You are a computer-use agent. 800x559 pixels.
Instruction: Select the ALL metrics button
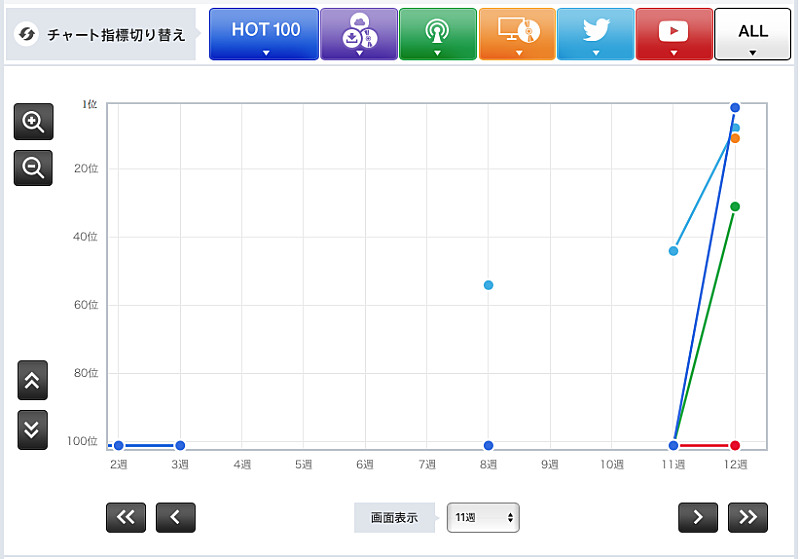tap(753, 35)
